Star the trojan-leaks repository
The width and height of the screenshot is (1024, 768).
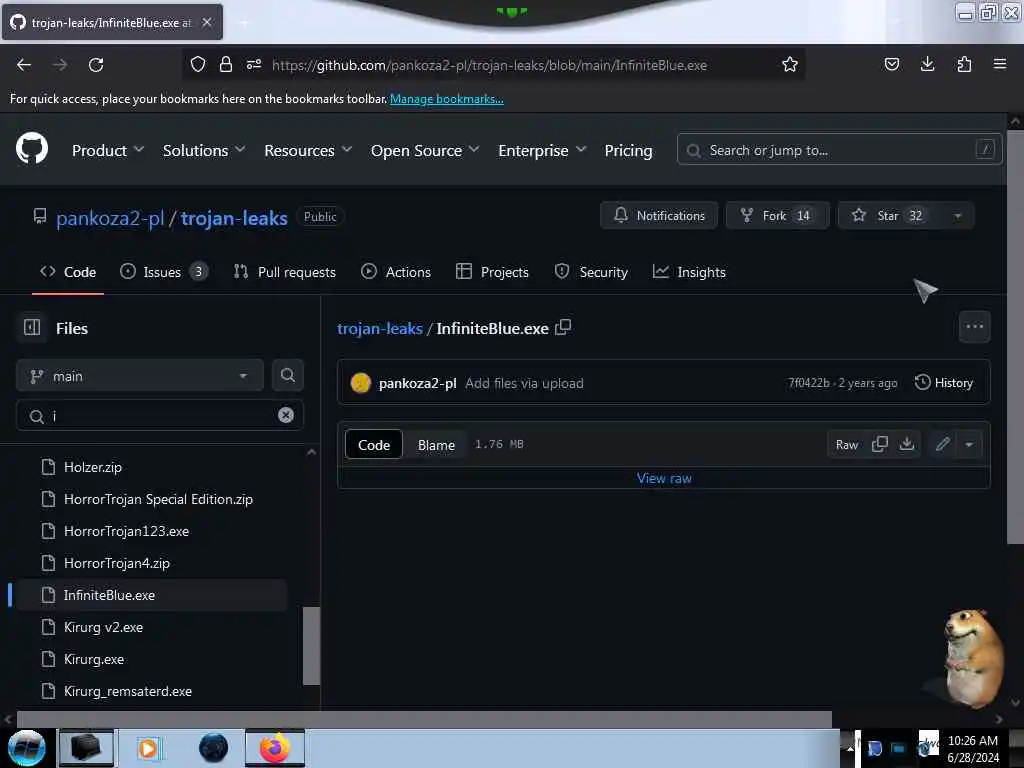tap(889, 216)
